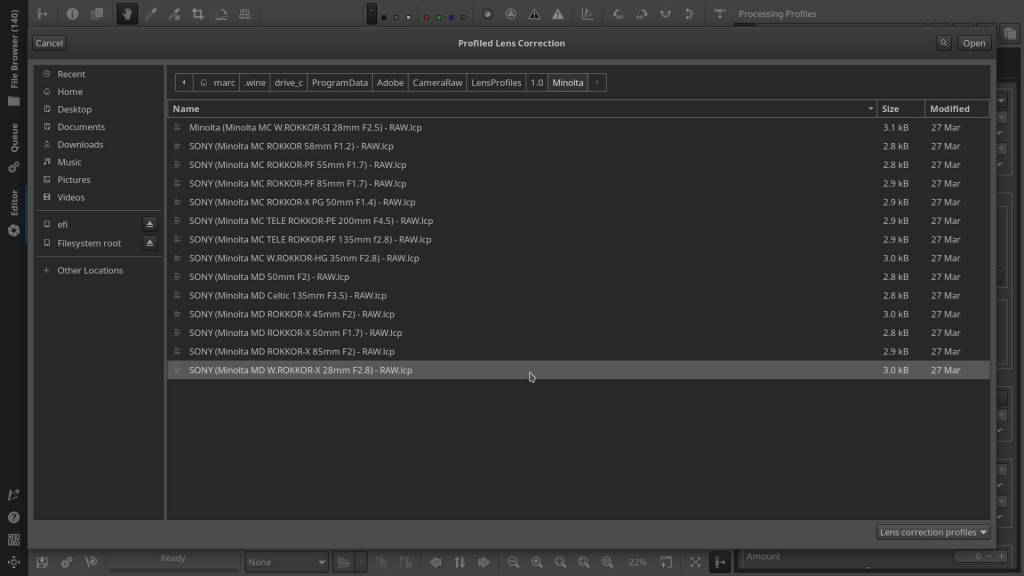The width and height of the screenshot is (1024, 576).
Task: Jump to the LensProfiles breadcrumb folder
Action: [x=496, y=82]
